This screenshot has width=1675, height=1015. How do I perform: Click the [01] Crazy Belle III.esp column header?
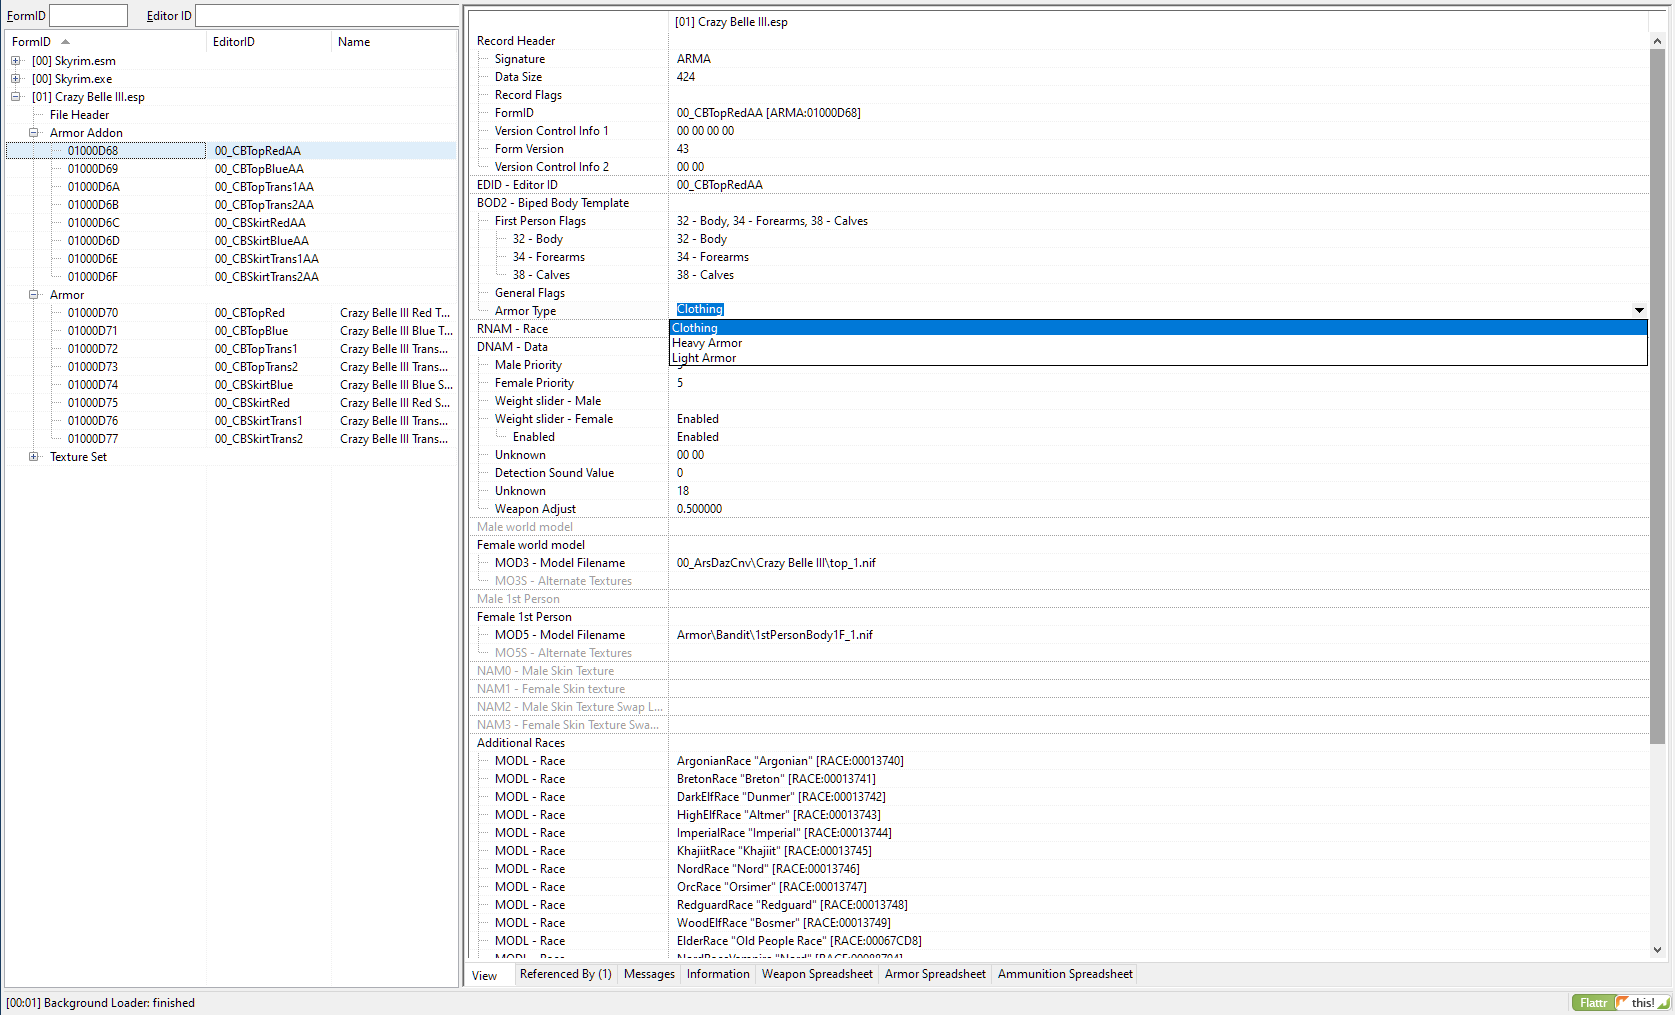[1158, 22]
